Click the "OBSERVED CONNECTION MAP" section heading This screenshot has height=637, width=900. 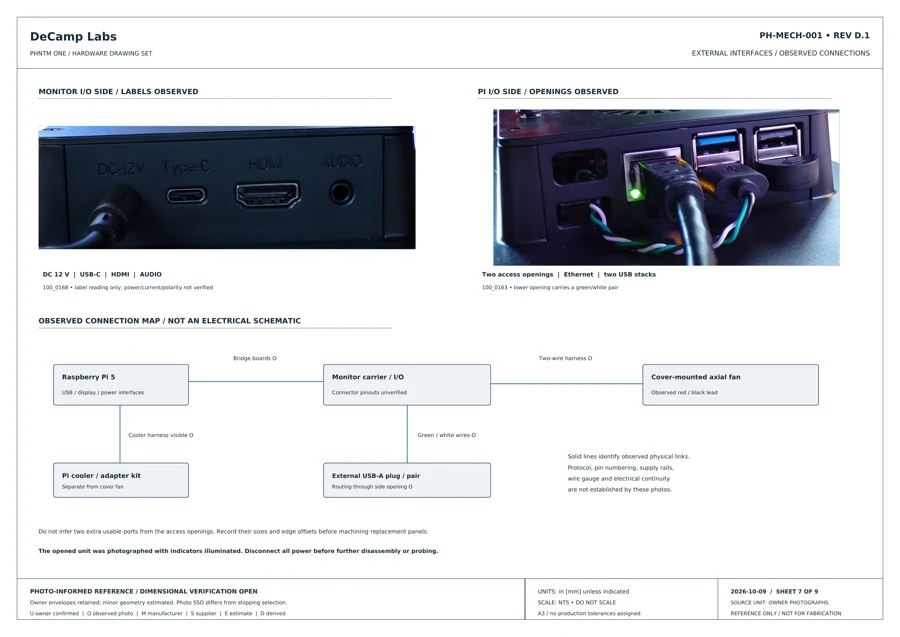pyautogui.click(x=169, y=321)
